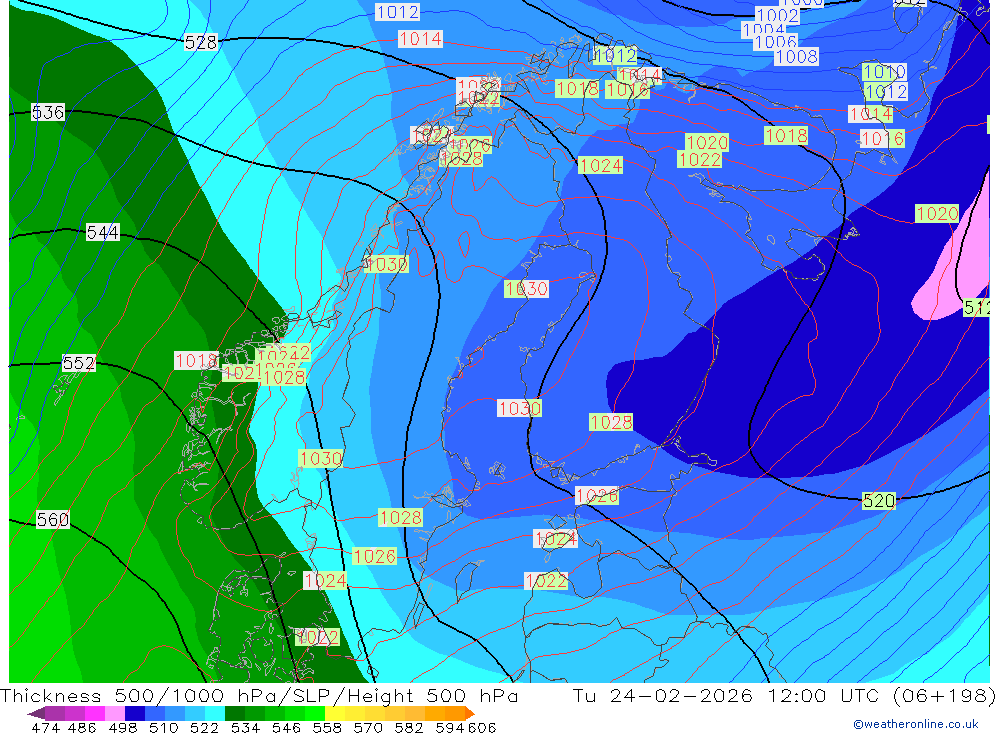Click the orange right arrow end of legend

point(470,713)
